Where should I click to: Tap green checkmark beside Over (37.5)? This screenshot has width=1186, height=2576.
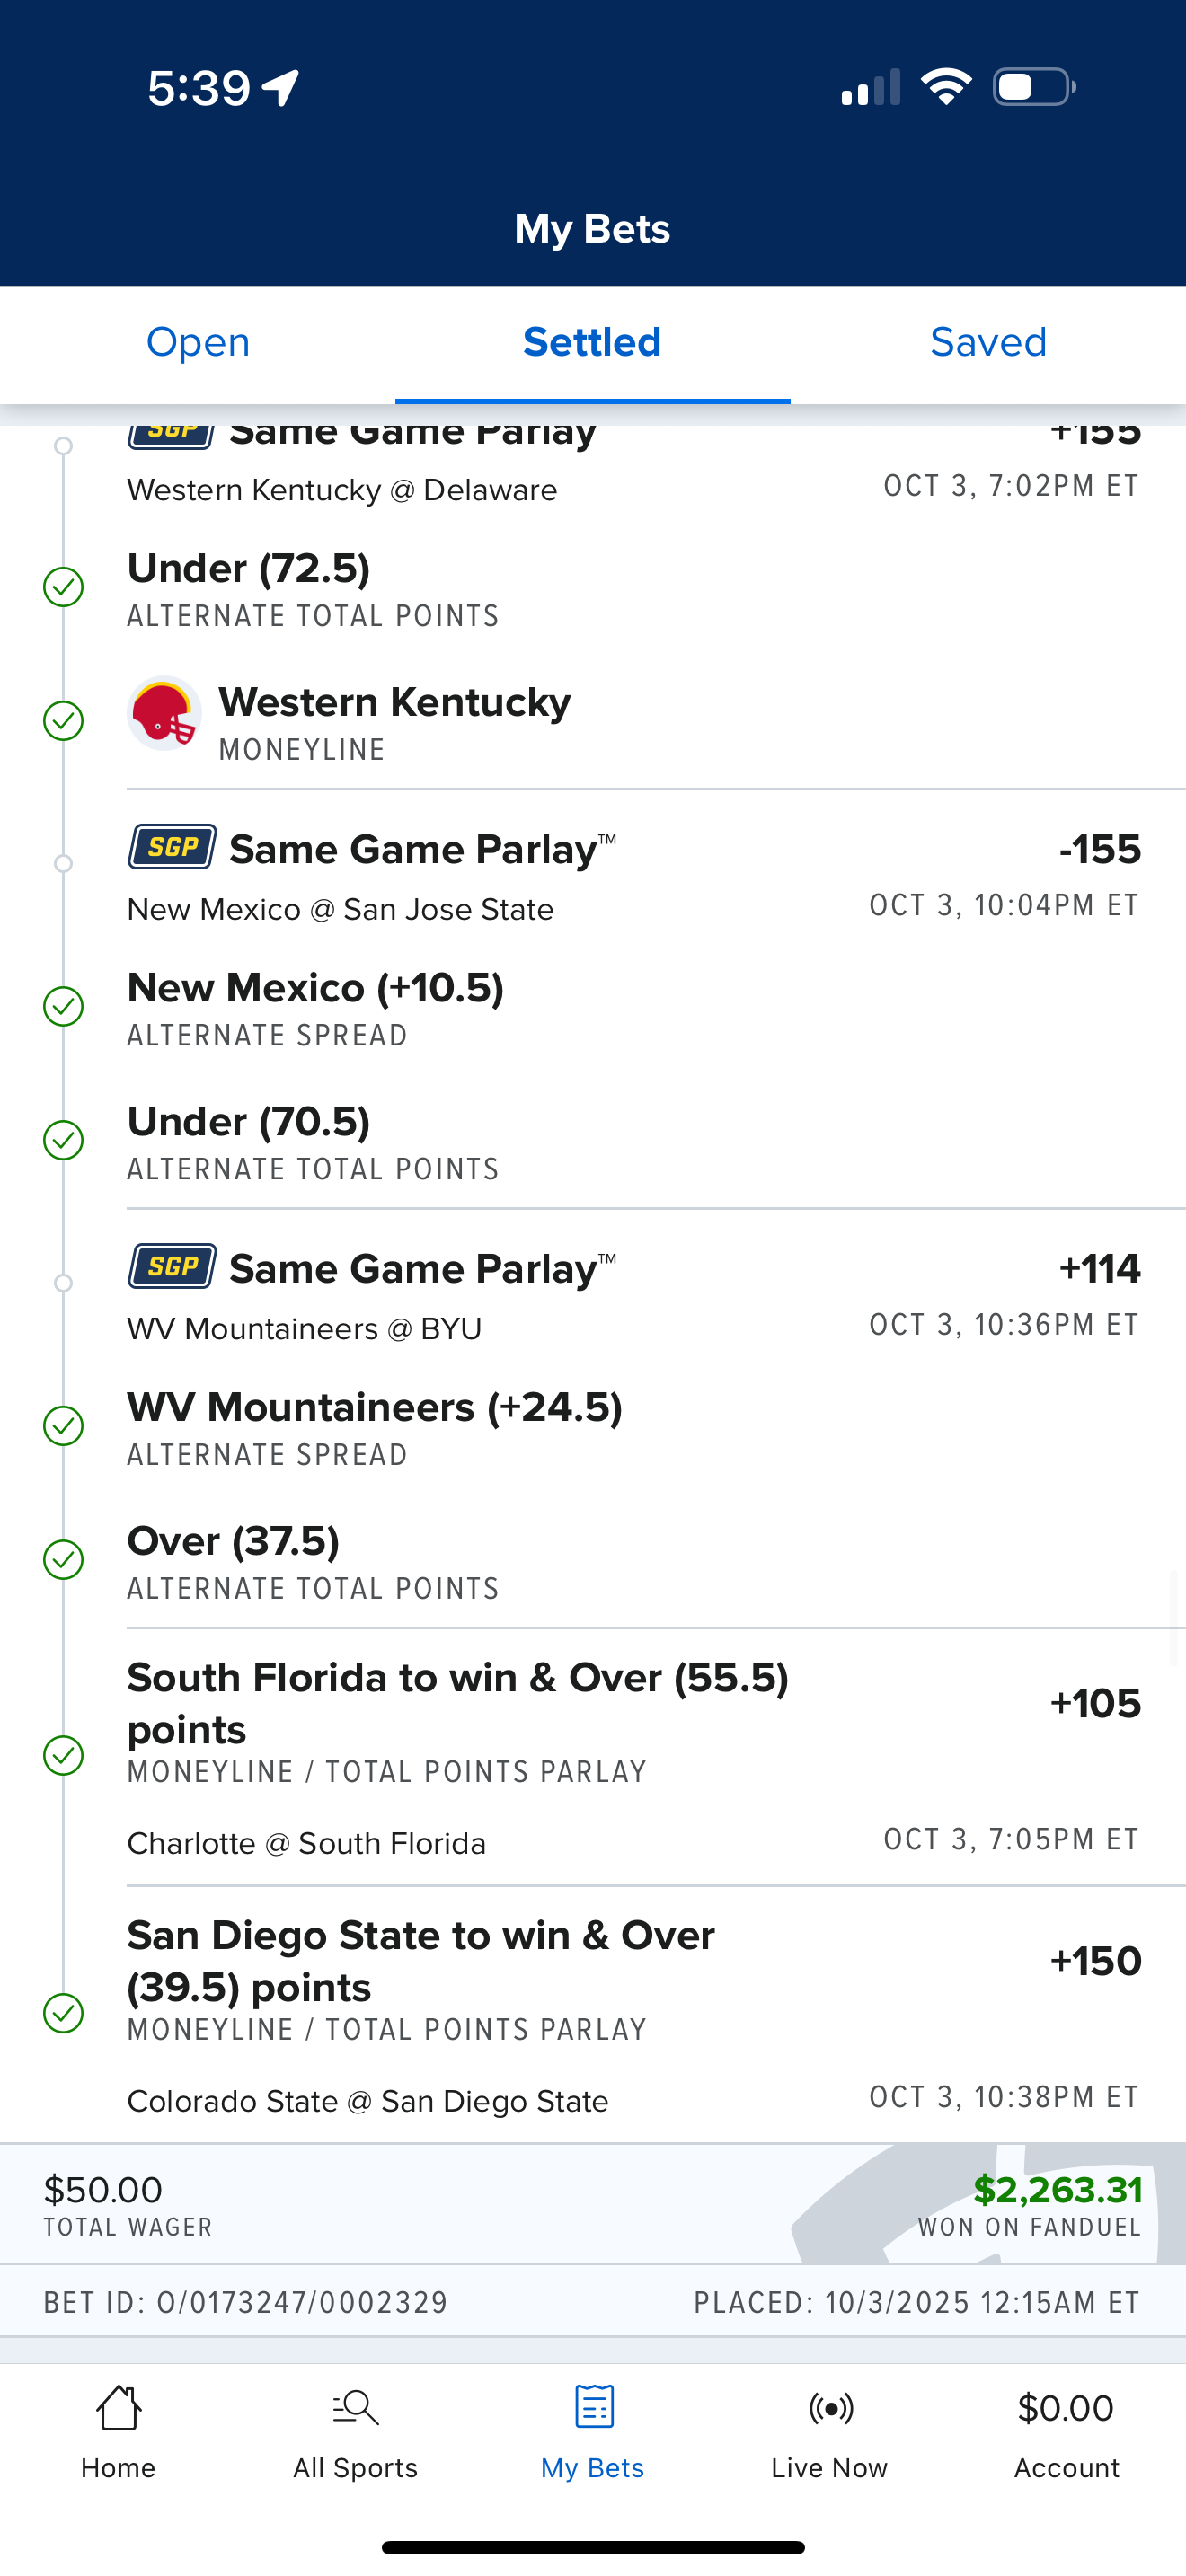point(63,1559)
